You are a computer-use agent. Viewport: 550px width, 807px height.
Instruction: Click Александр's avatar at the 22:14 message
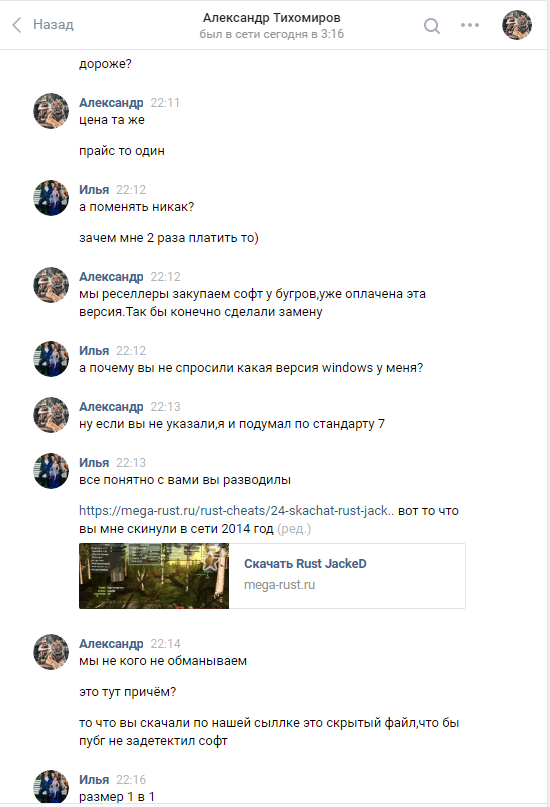click(x=51, y=652)
